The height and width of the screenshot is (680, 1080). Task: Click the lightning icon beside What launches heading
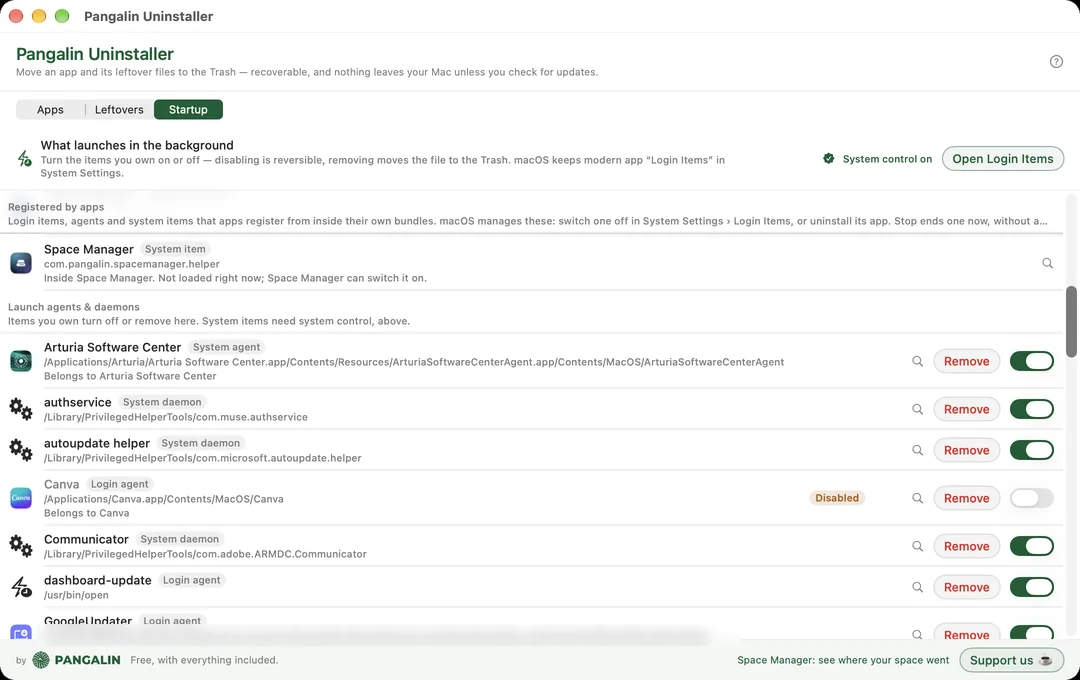24,159
